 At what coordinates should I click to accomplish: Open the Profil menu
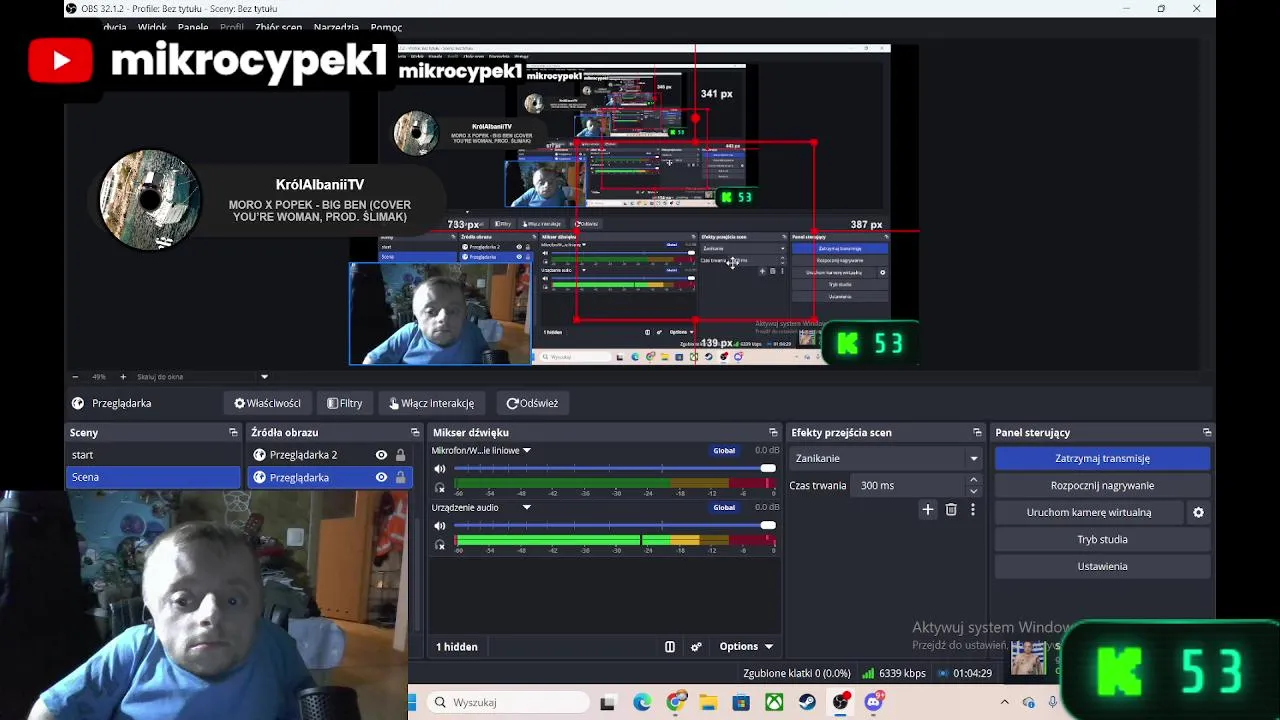pyautogui.click(x=232, y=28)
